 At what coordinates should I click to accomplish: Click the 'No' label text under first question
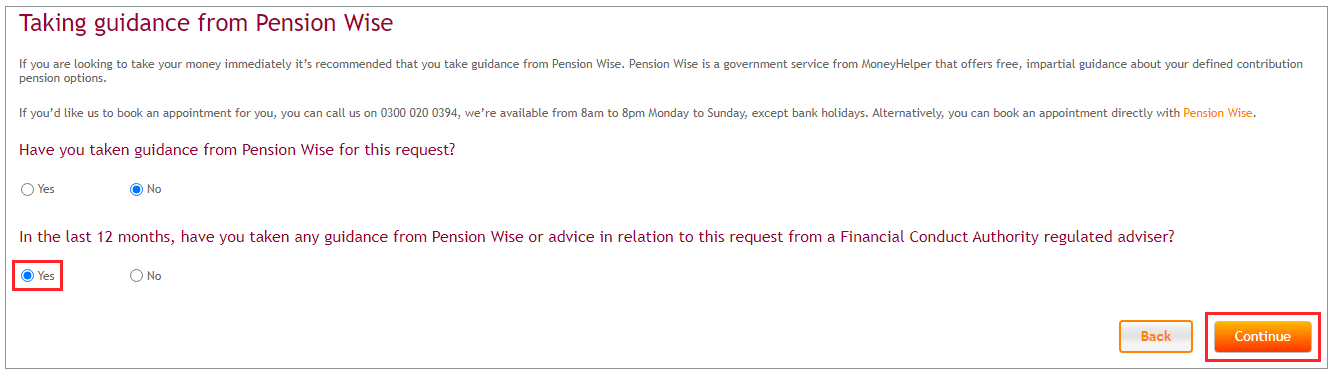click(x=154, y=190)
